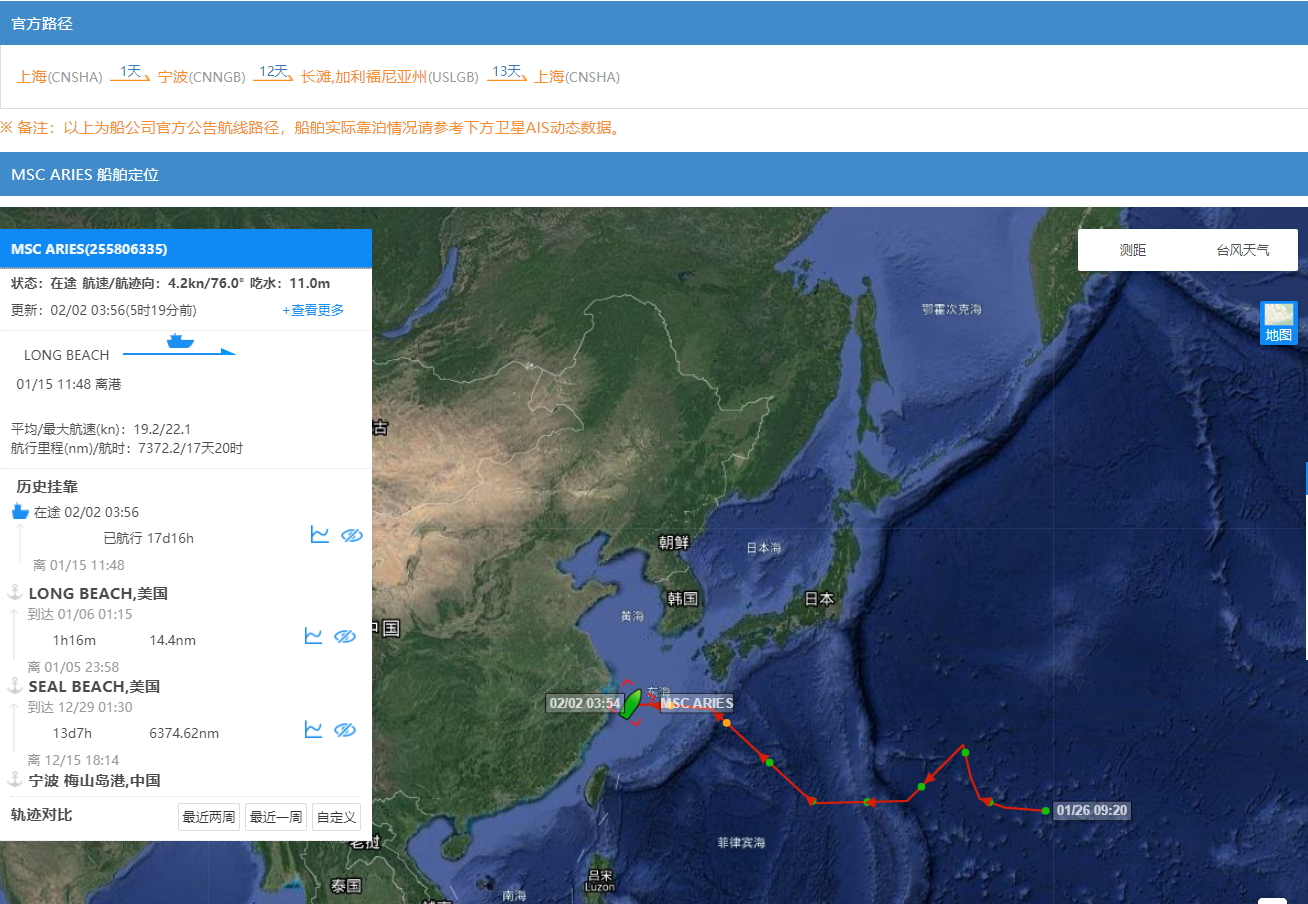Click the 1天 transit arrow
1308x904 pixels.
[130, 73]
